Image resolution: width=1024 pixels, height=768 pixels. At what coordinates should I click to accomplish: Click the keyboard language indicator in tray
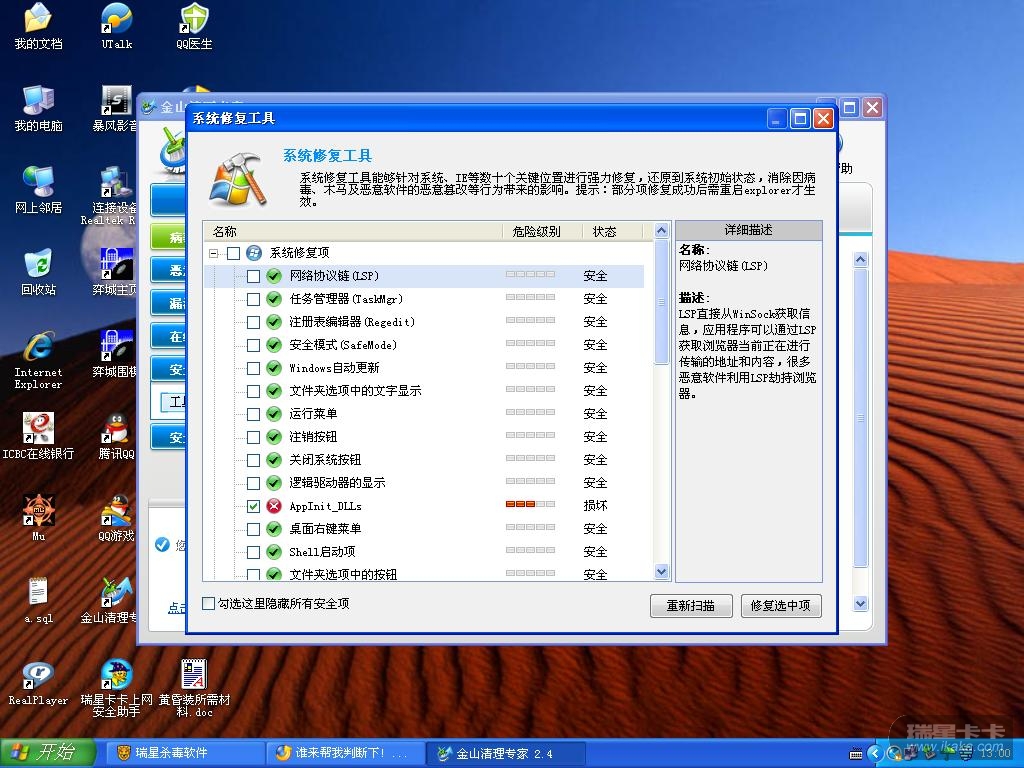click(856, 754)
